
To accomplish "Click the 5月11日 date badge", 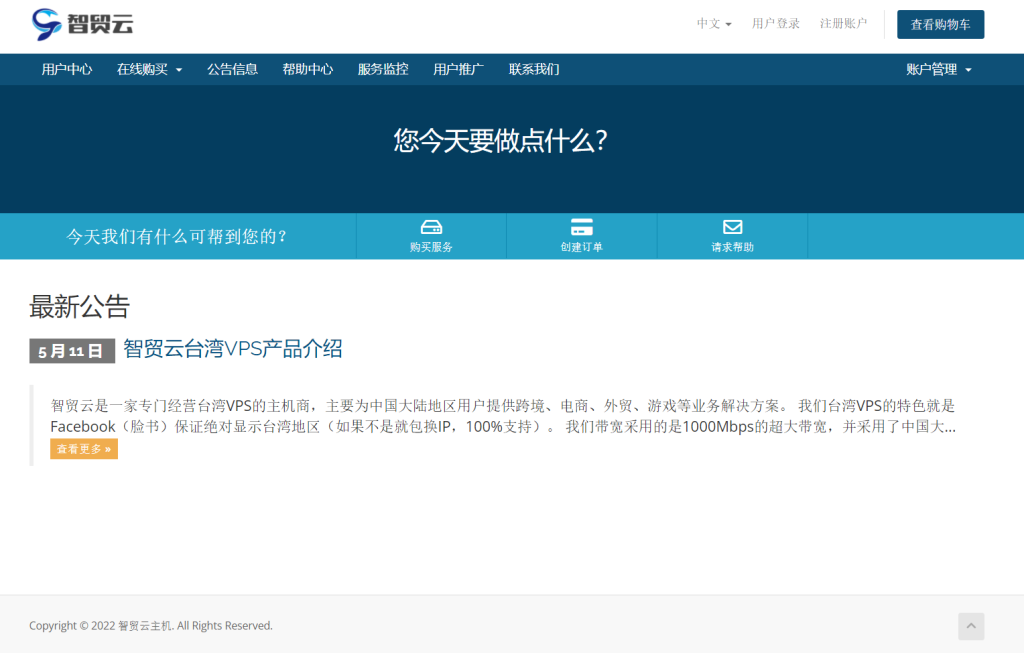I will tap(72, 351).
